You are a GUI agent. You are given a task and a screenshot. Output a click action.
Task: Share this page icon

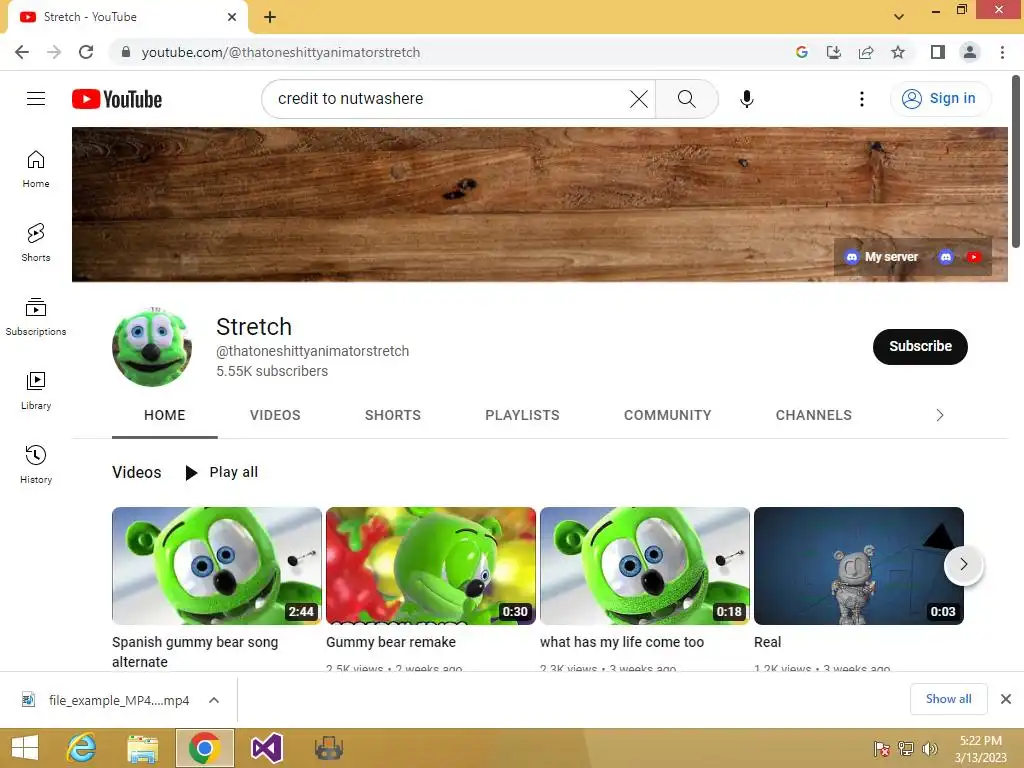click(866, 52)
